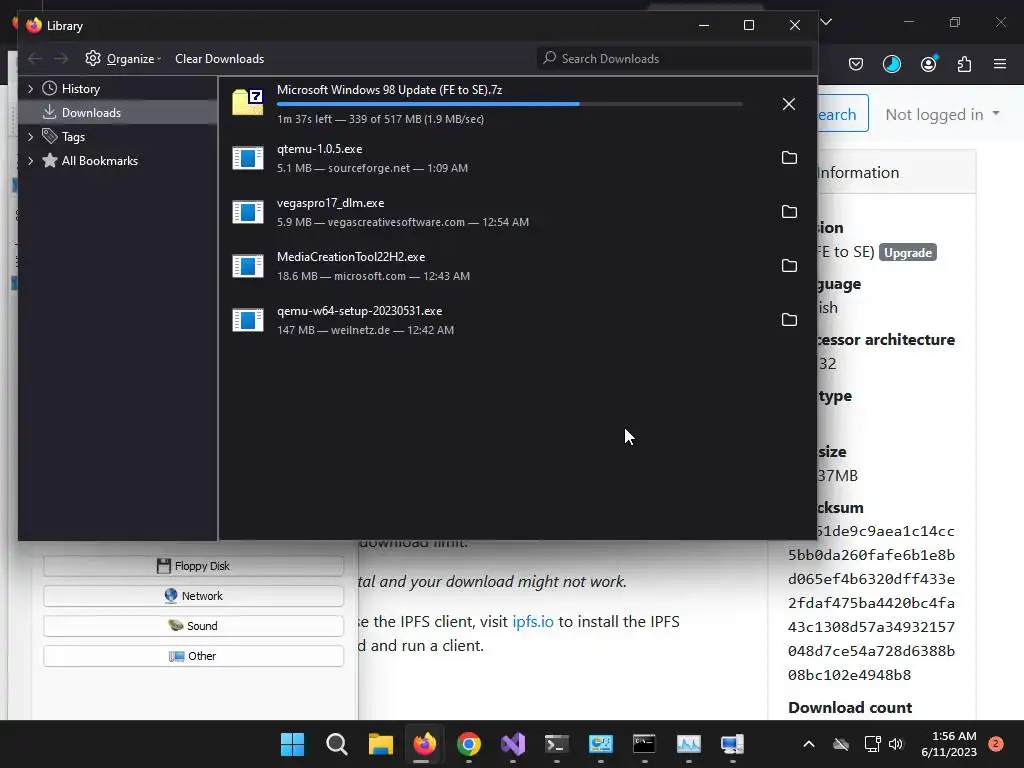Select the qemu-w64-setup-20230531.exe download entry
1024x768 pixels.
[517, 321]
